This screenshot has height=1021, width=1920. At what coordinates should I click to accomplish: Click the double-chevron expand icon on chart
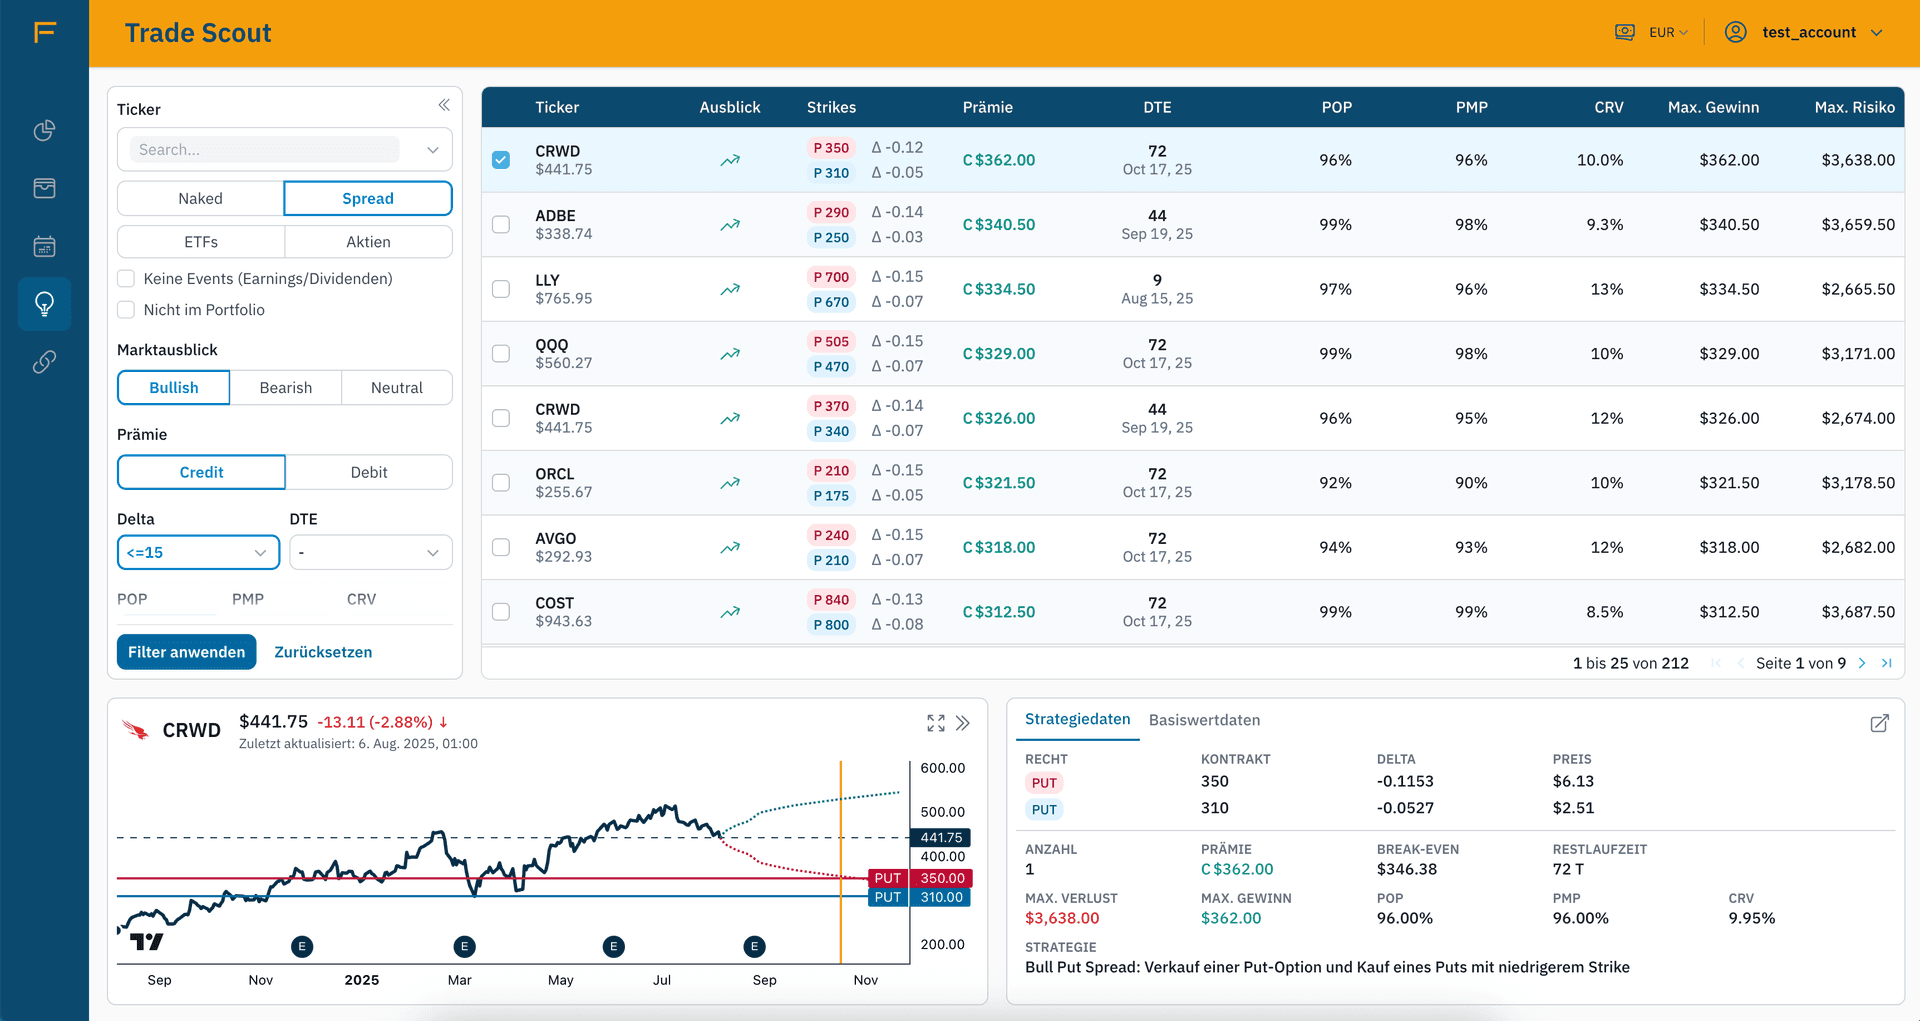point(963,723)
